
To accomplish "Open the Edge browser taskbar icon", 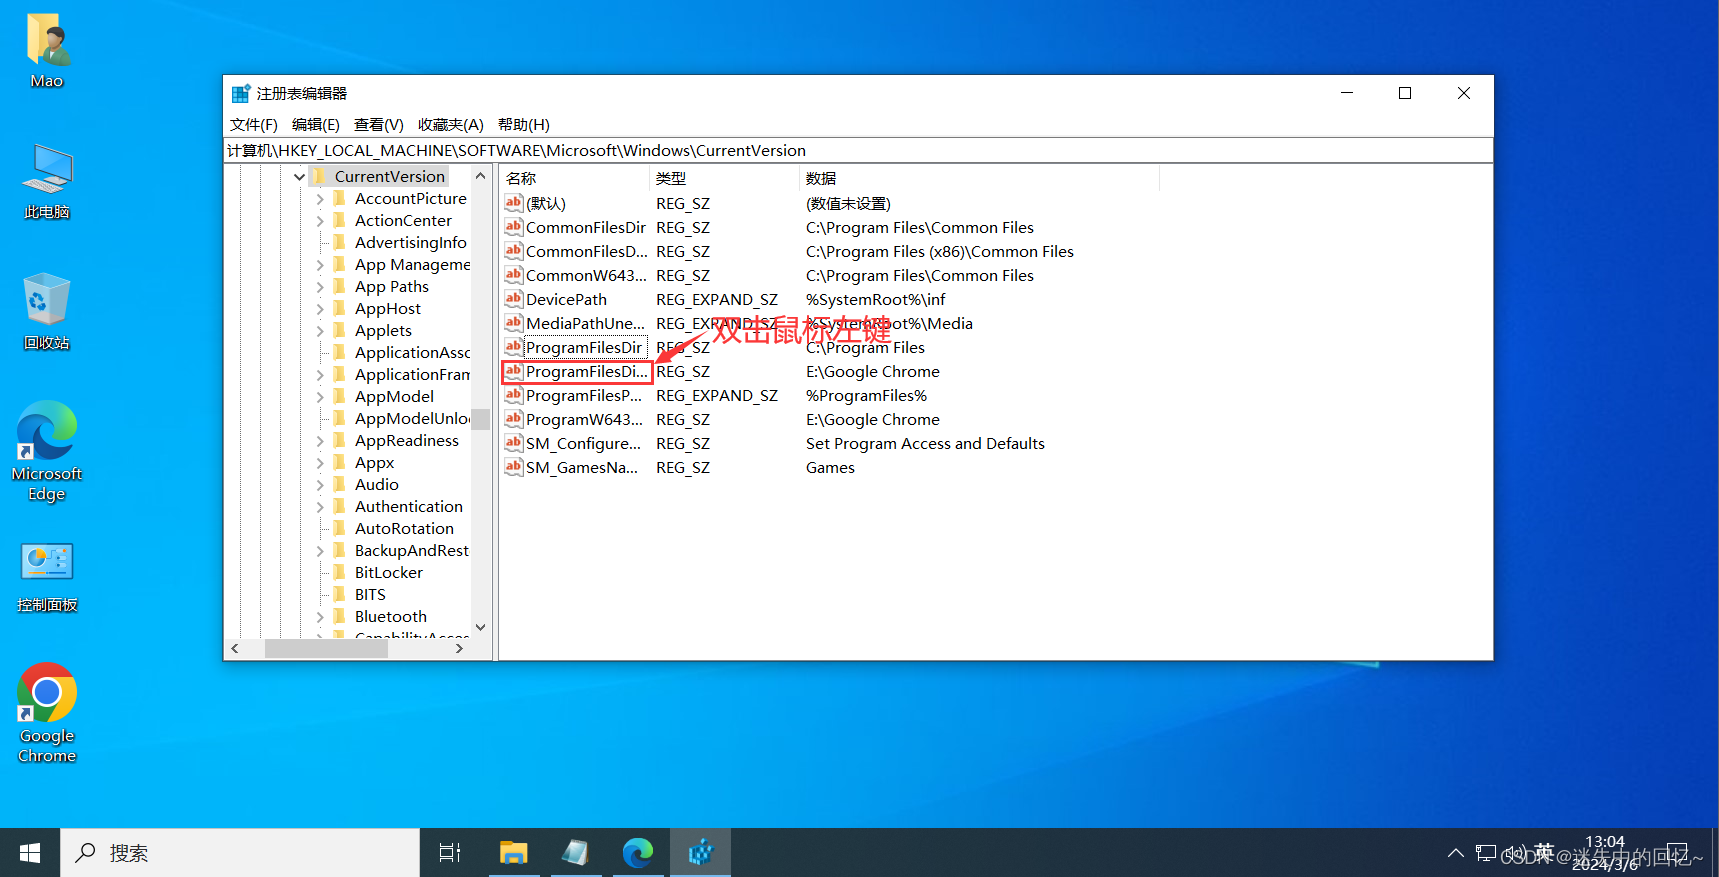I will (638, 853).
